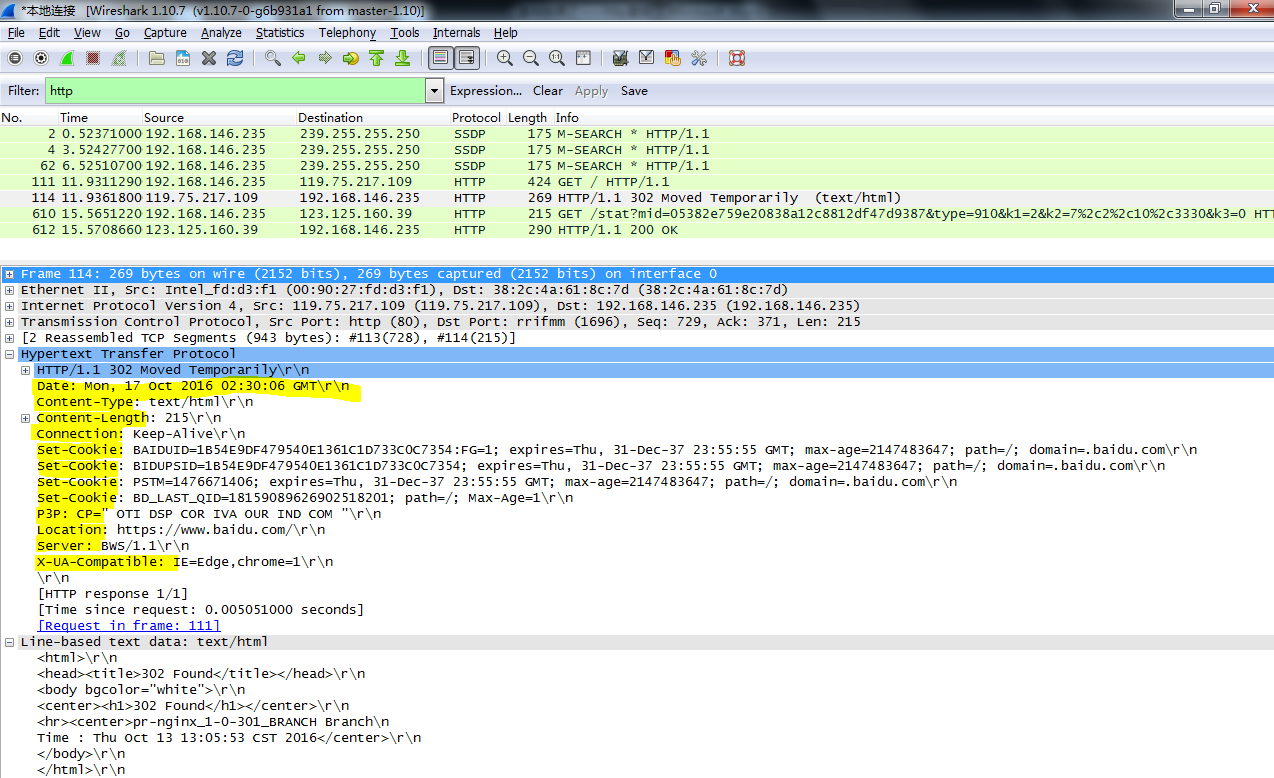The width and height of the screenshot is (1274, 778).
Task: Open the Capture menu
Action: point(165,33)
